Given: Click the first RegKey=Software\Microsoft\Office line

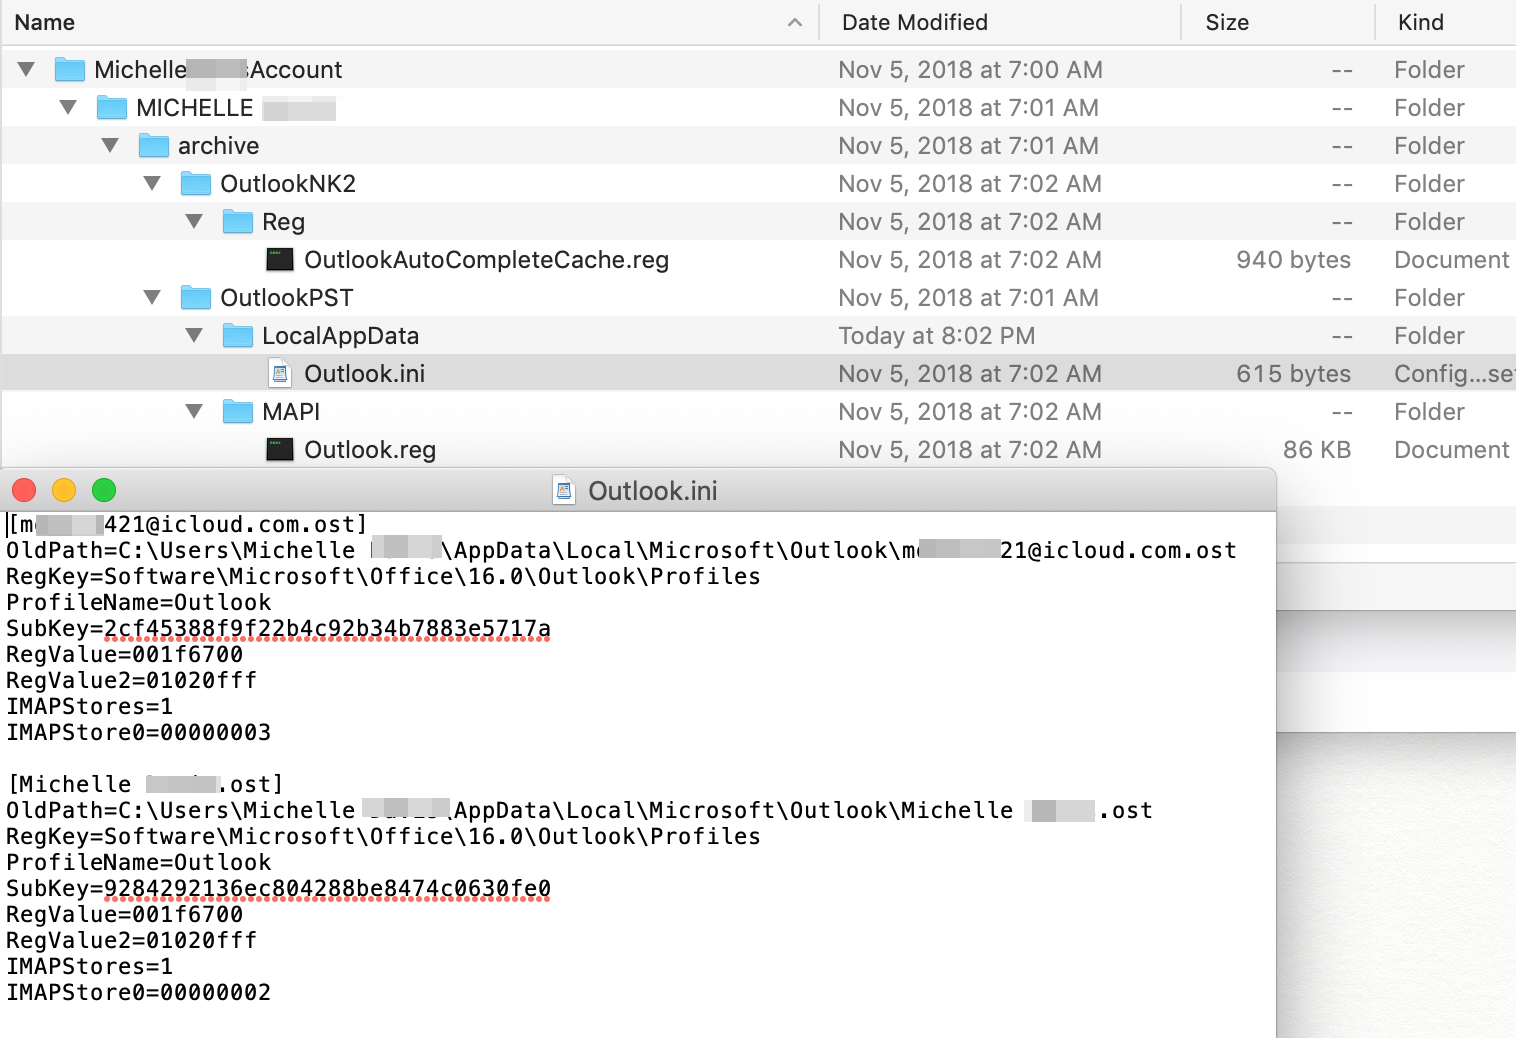Looking at the screenshot, I should pos(383,576).
